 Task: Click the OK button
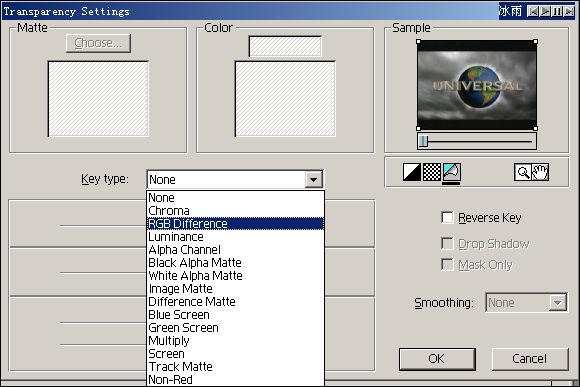pyautogui.click(x=437, y=359)
